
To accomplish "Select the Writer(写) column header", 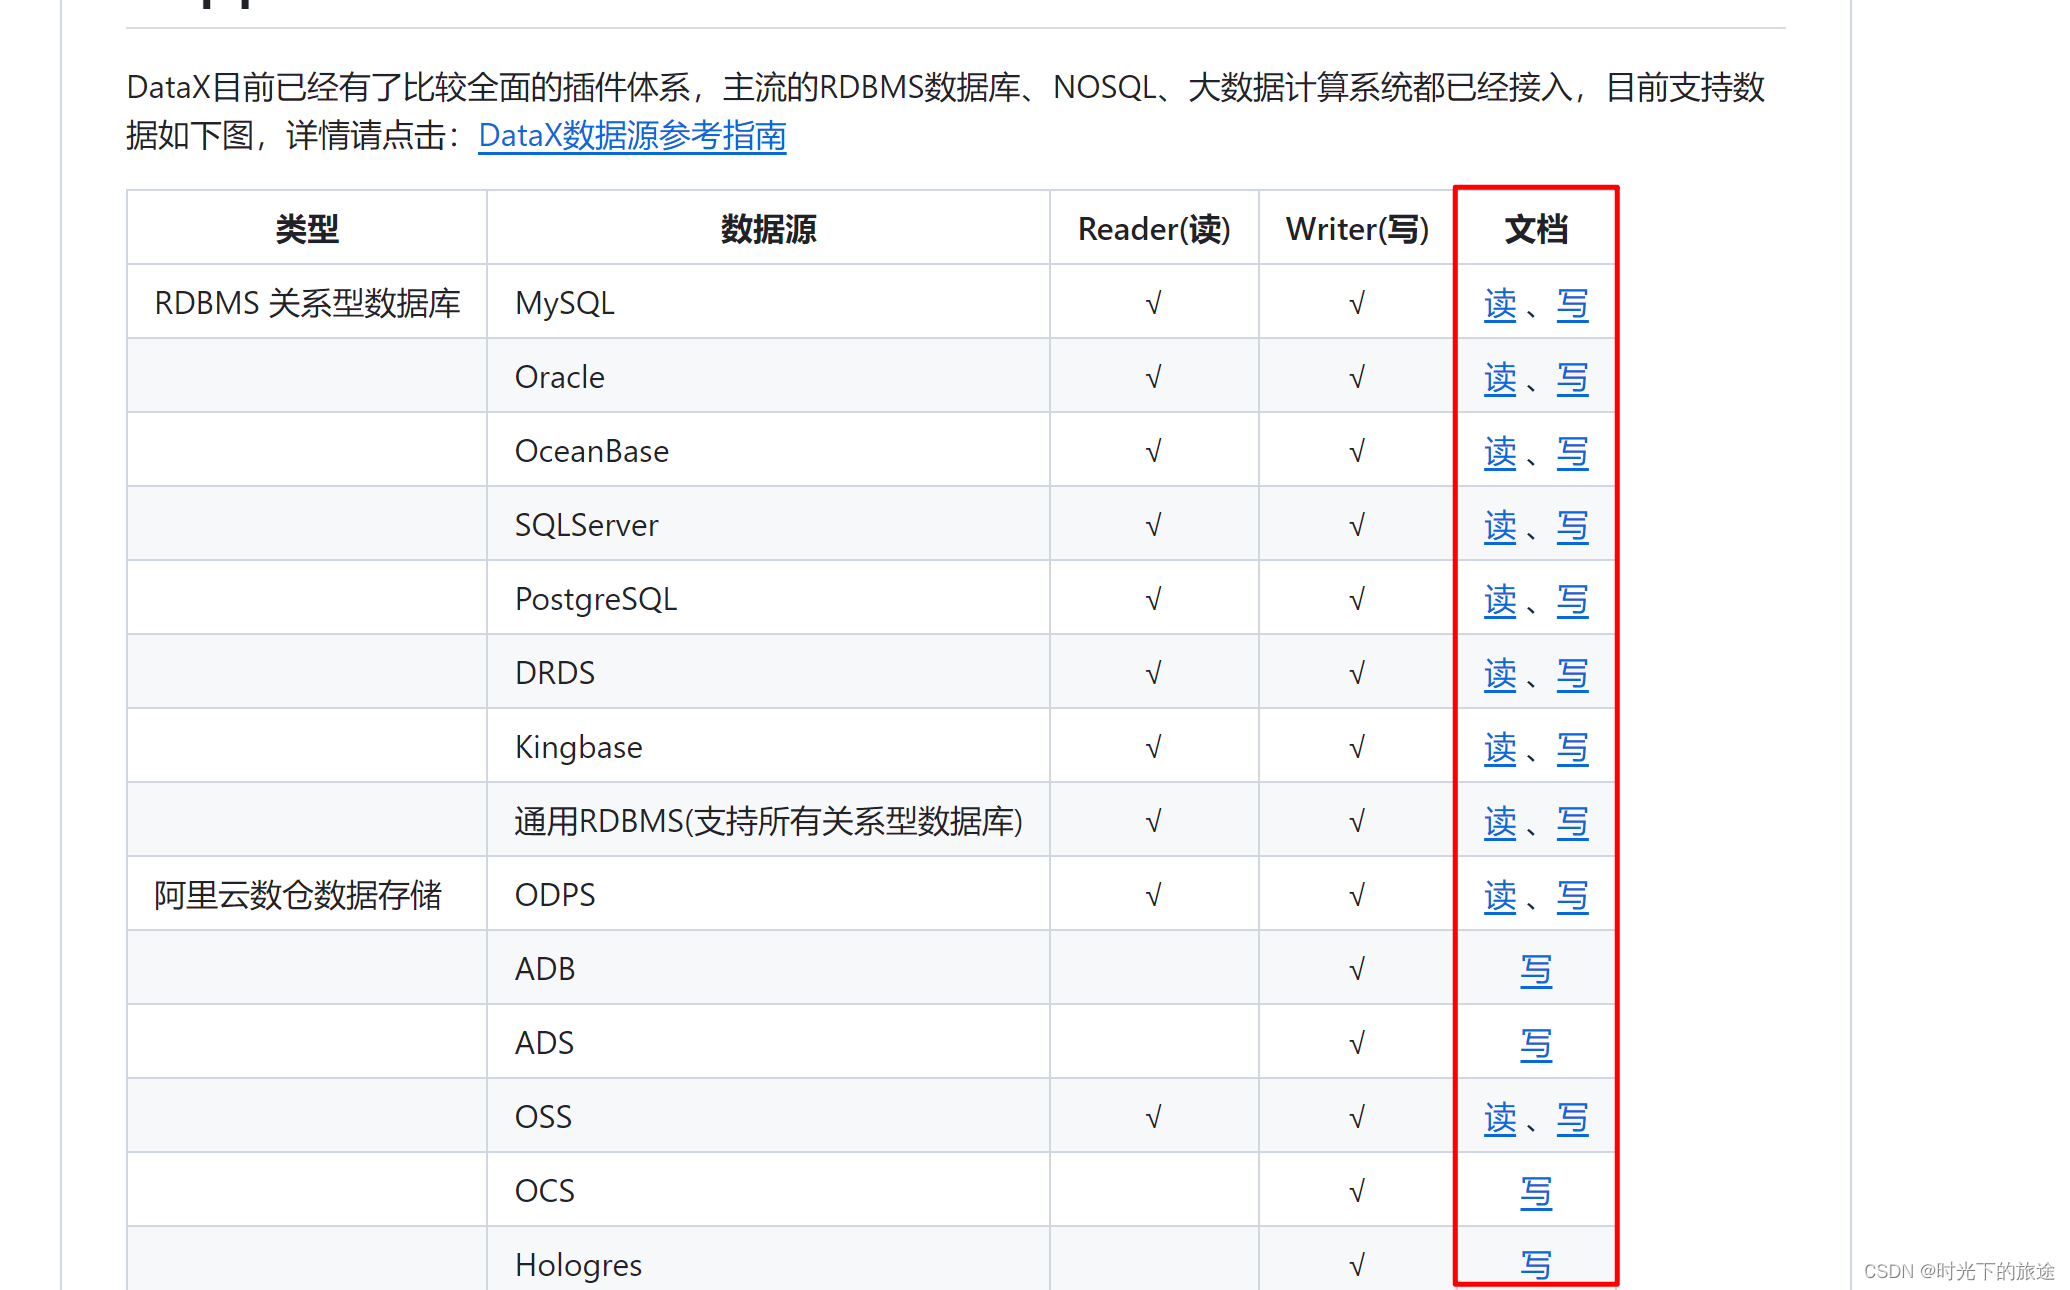I will coord(1357,228).
